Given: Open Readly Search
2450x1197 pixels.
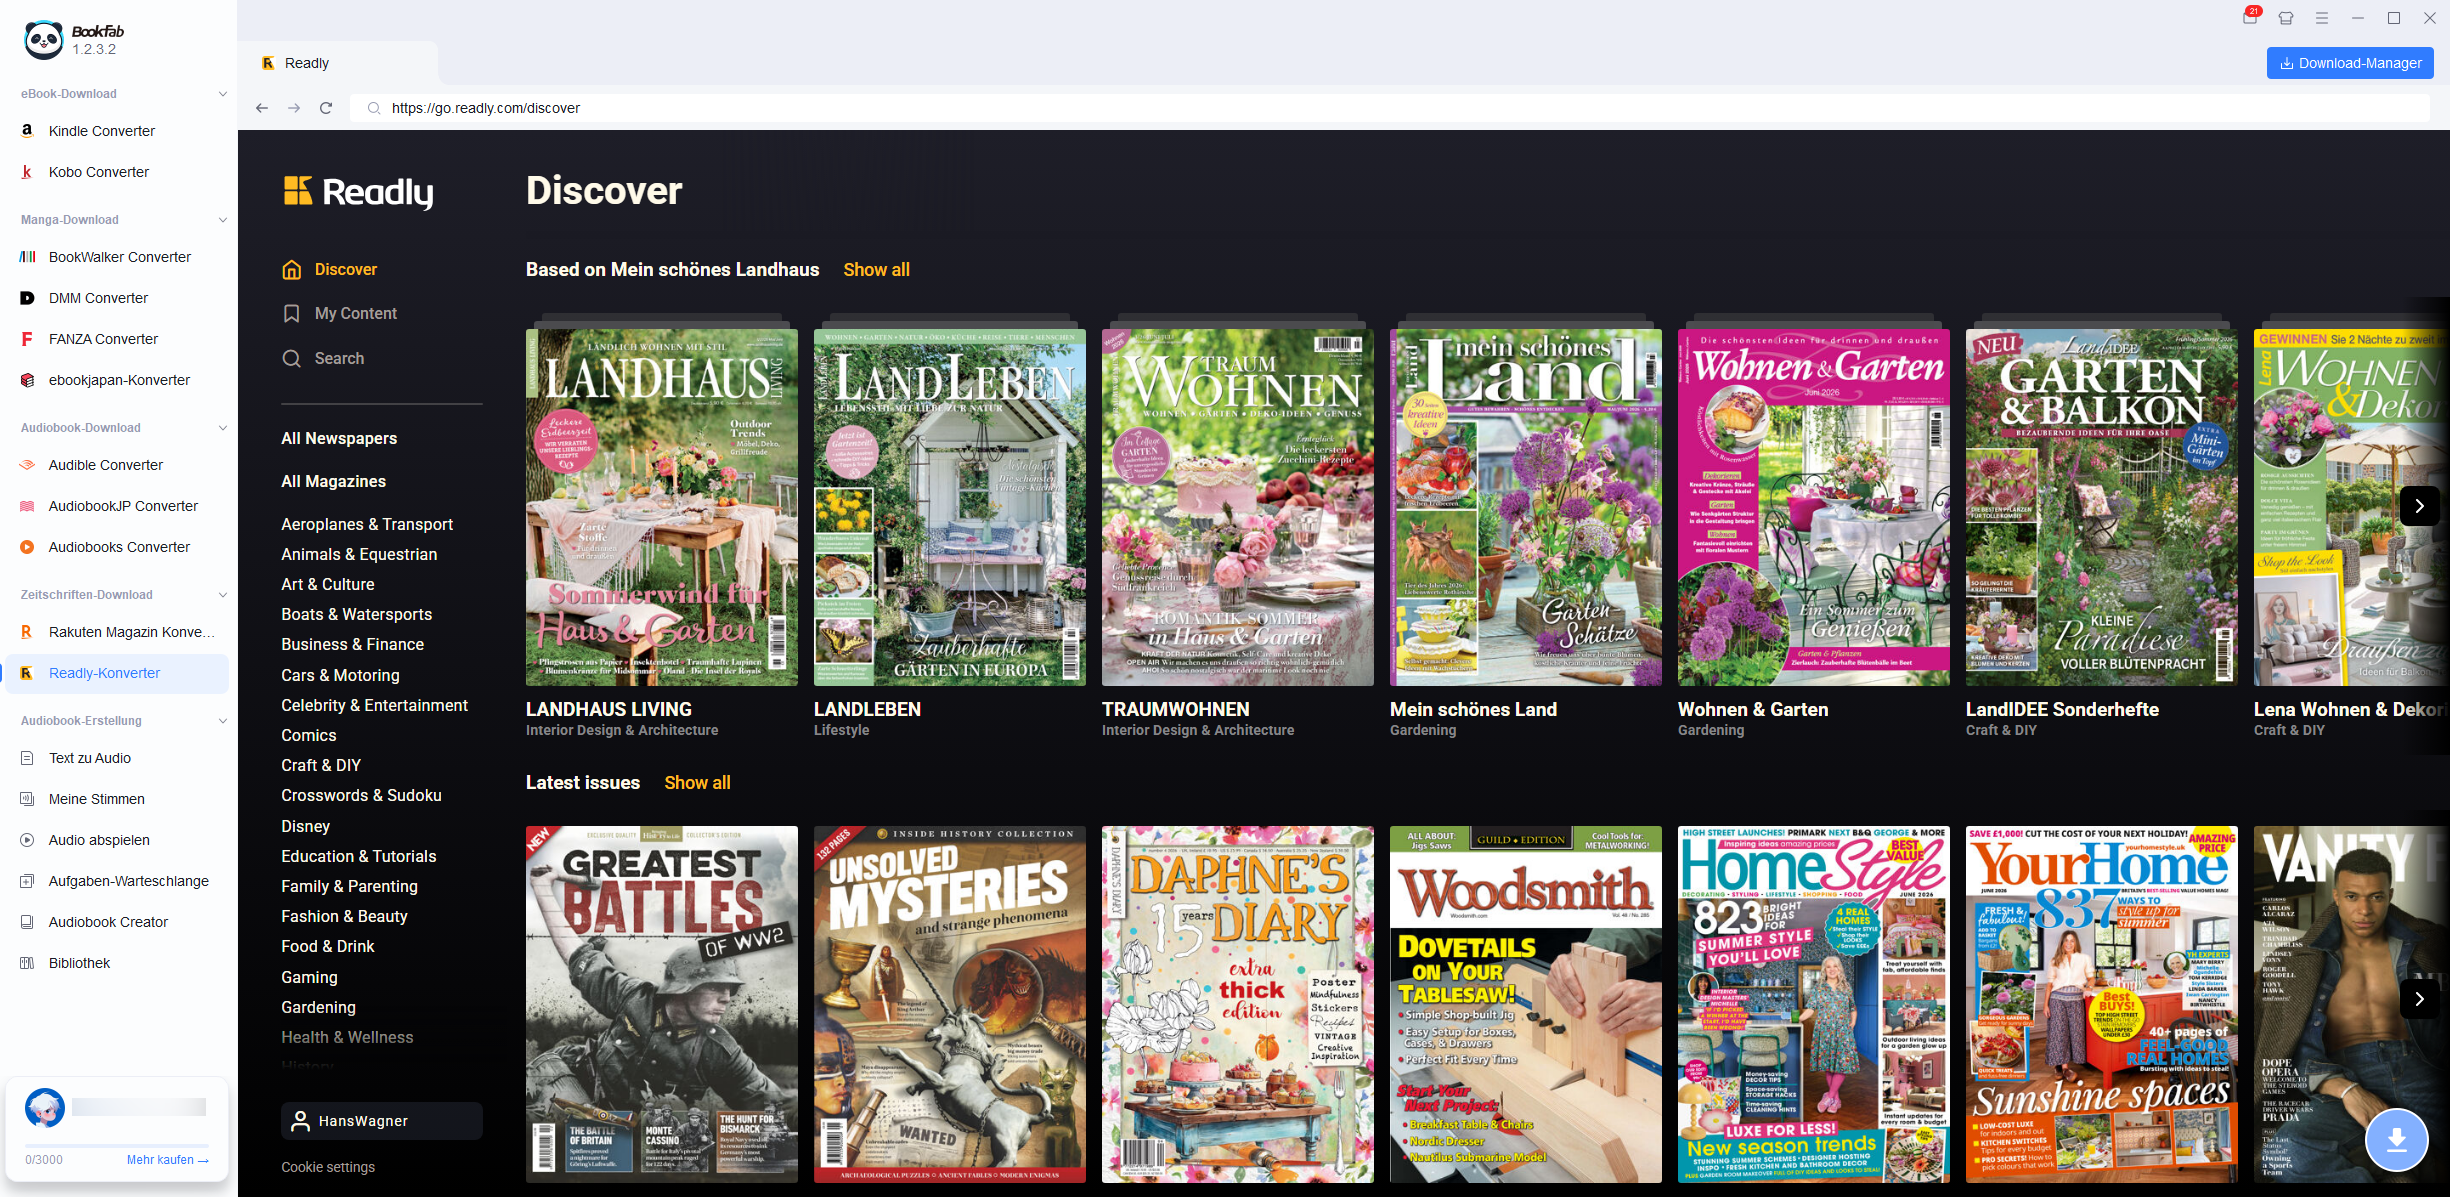Looking at the screenshot, I should click(323, 358).
